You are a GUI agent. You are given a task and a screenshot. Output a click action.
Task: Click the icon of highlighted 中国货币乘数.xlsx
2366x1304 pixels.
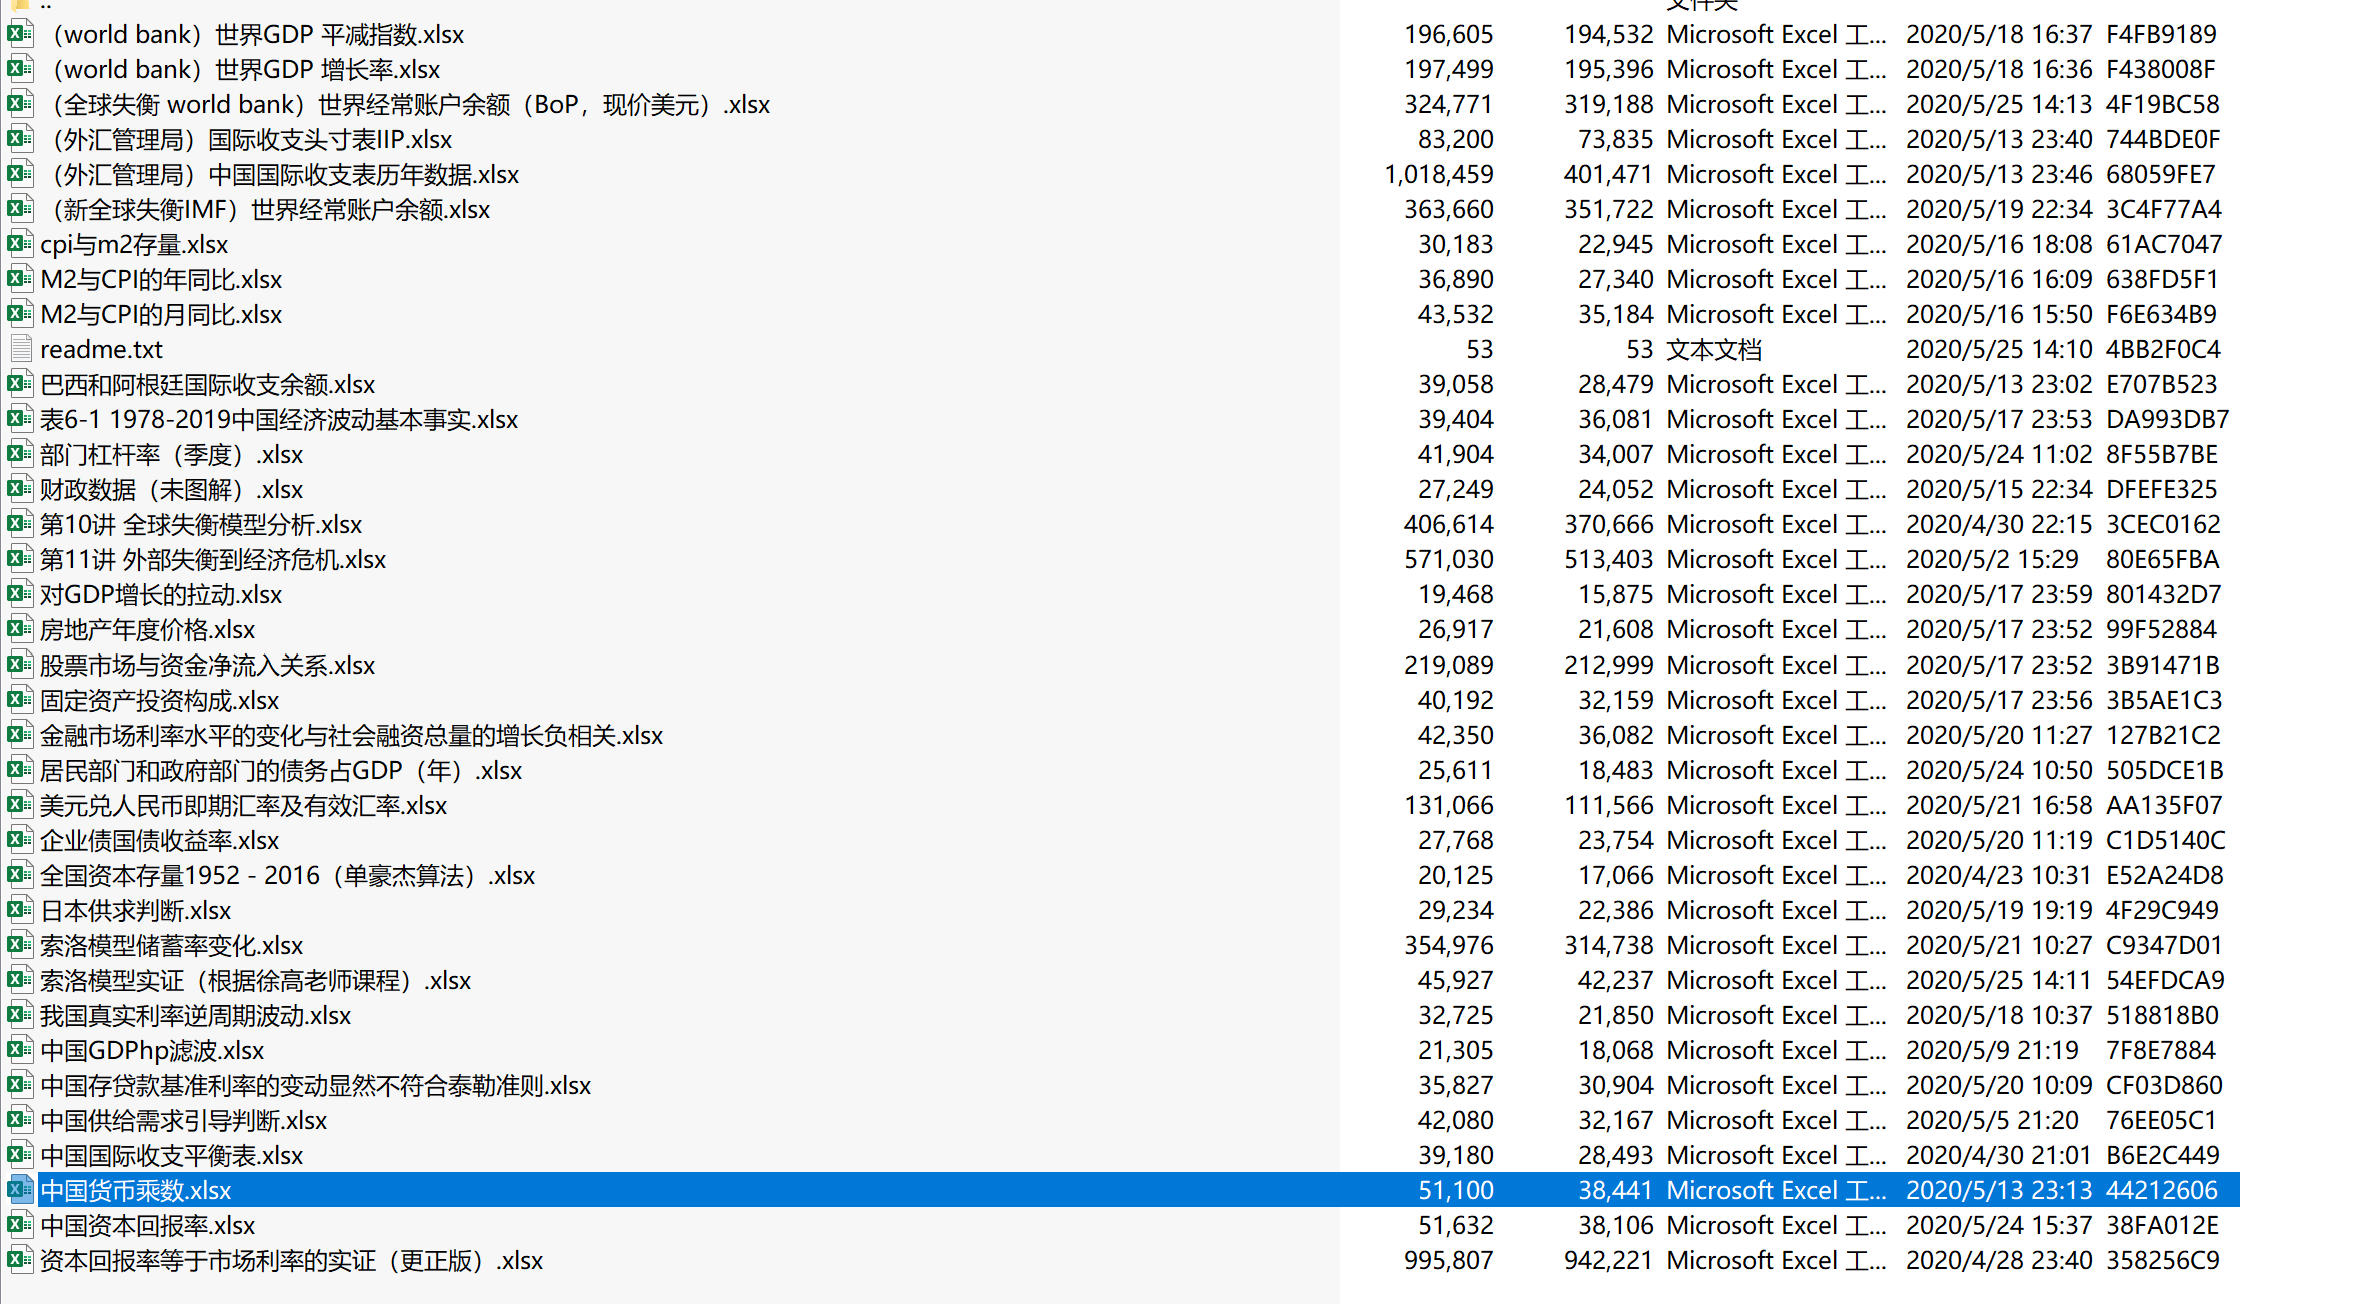20,1190
